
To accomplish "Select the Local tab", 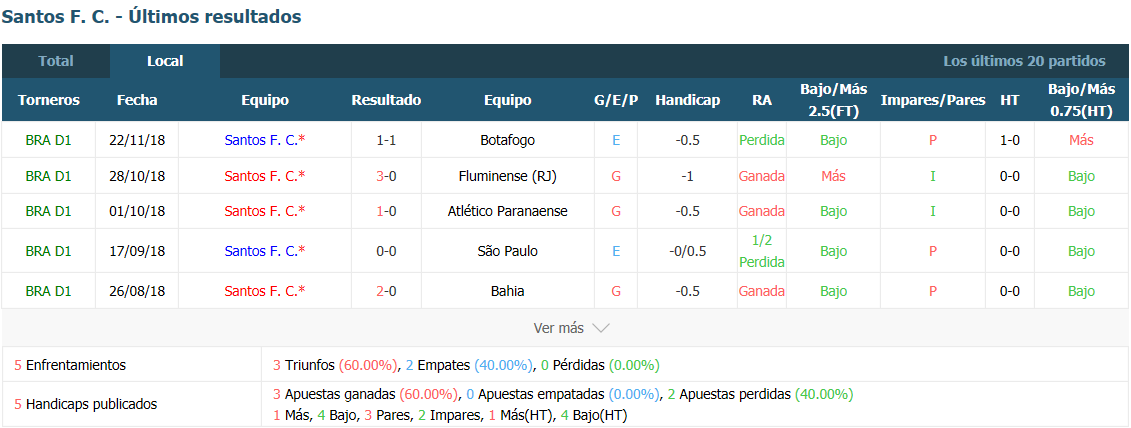I will (x=165, y=61).
